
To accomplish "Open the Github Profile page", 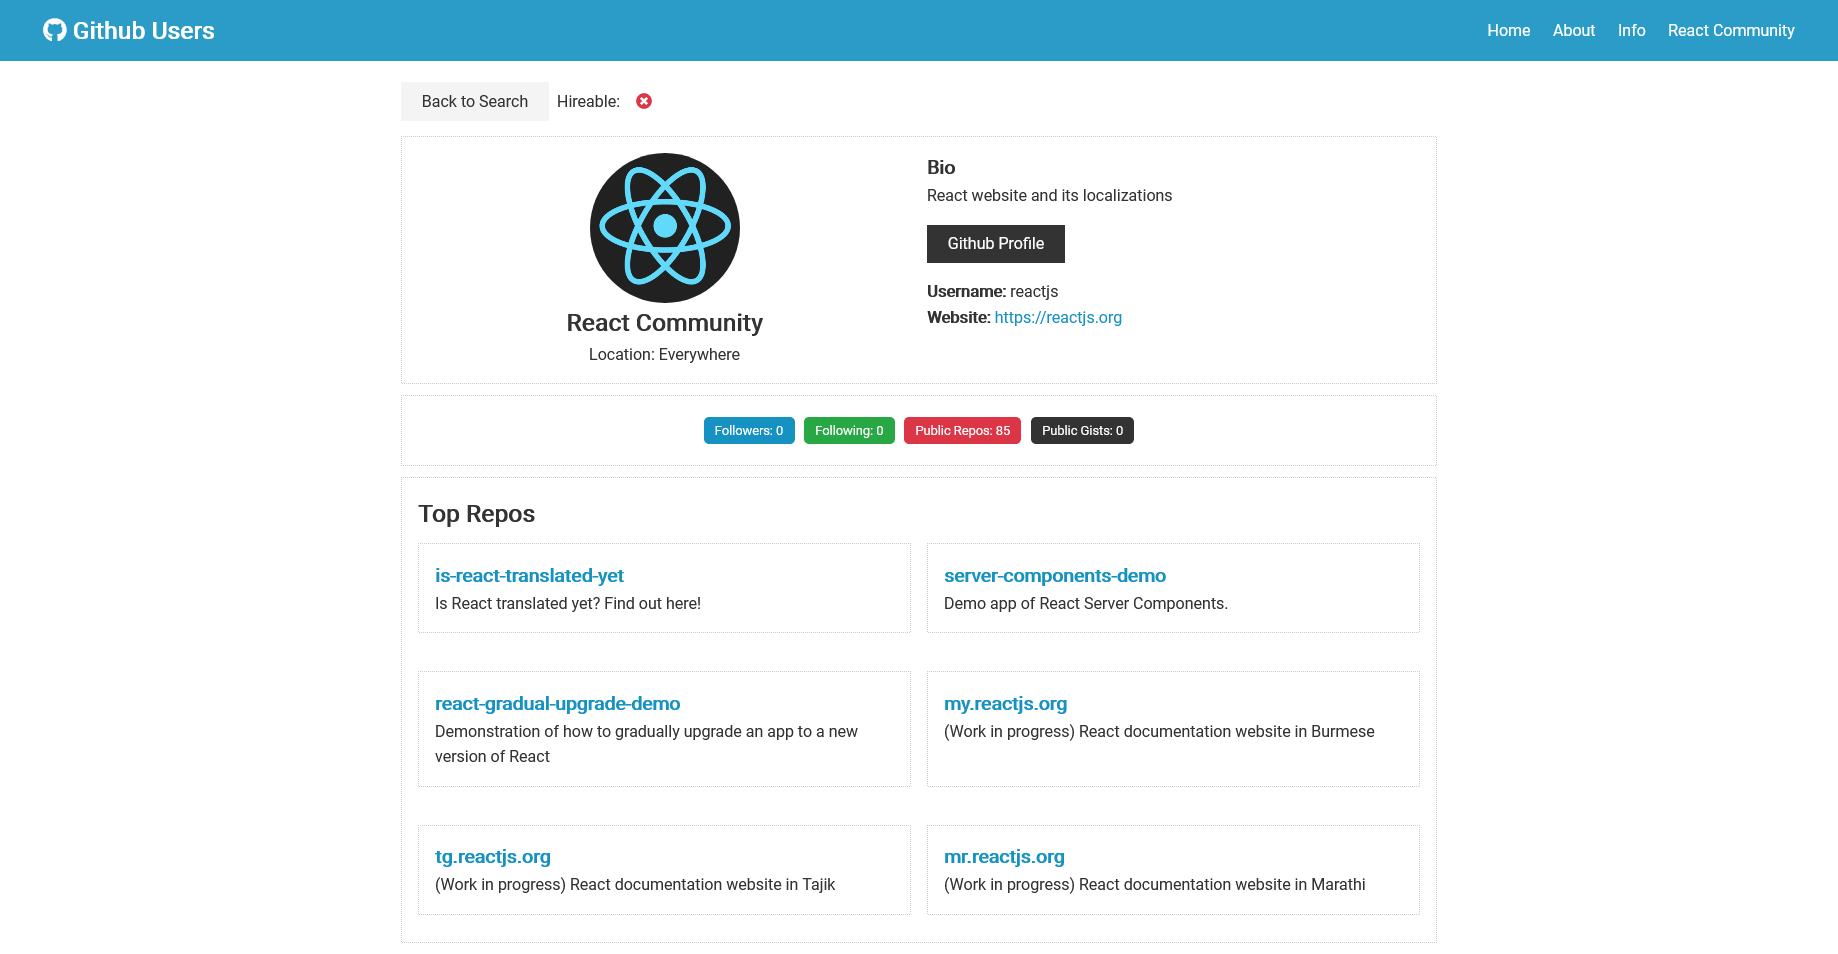I will click(995, 243).
